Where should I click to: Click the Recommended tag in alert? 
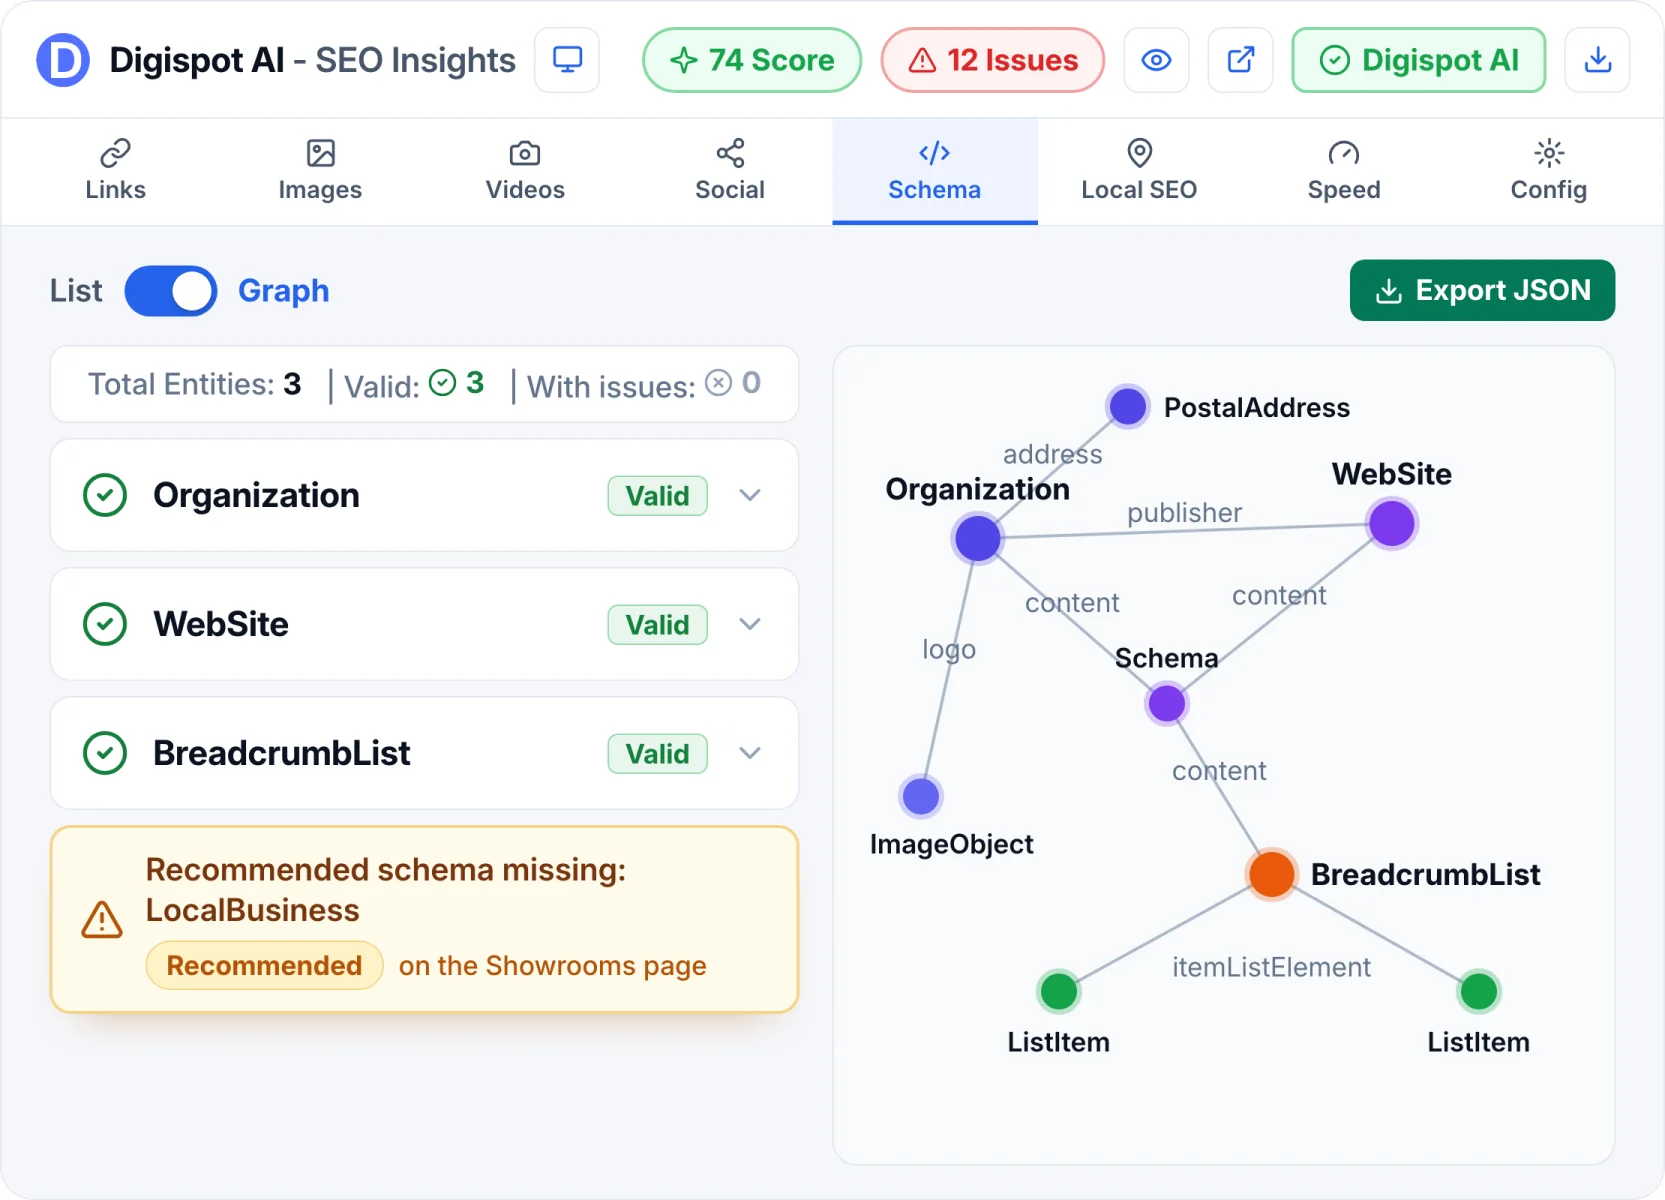click(264, 965)
